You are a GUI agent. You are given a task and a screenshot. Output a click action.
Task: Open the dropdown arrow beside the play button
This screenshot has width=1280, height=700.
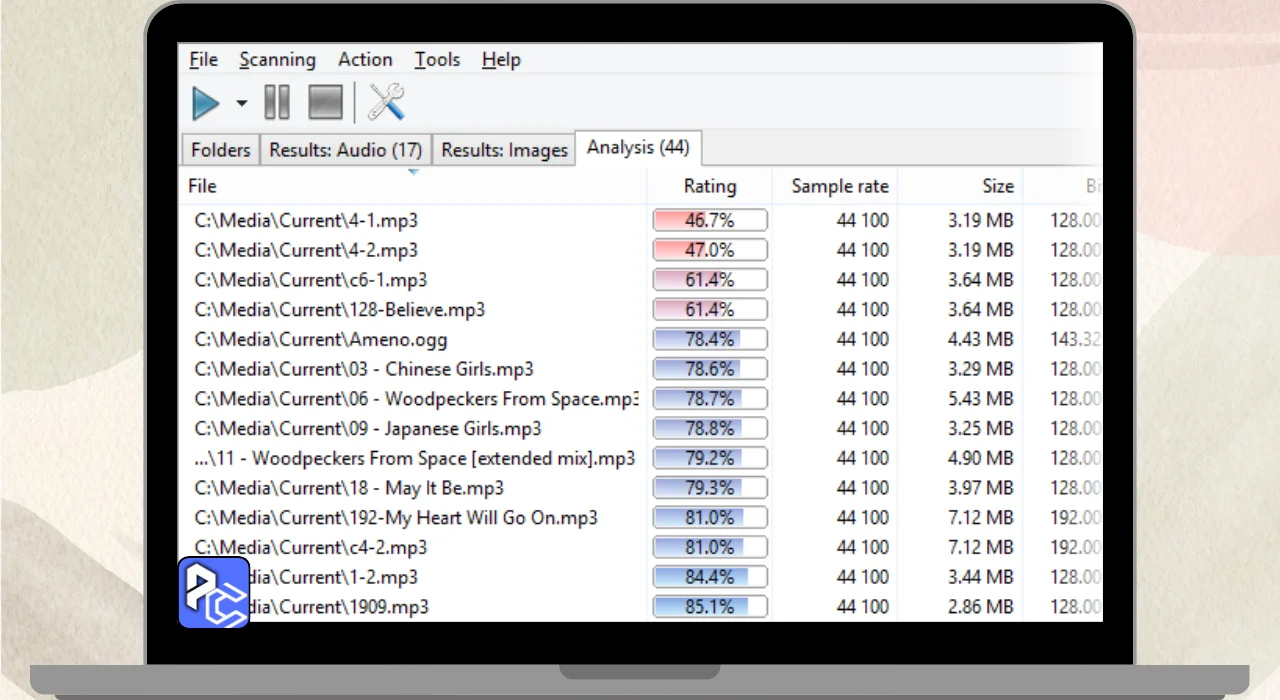pos(241,103)
